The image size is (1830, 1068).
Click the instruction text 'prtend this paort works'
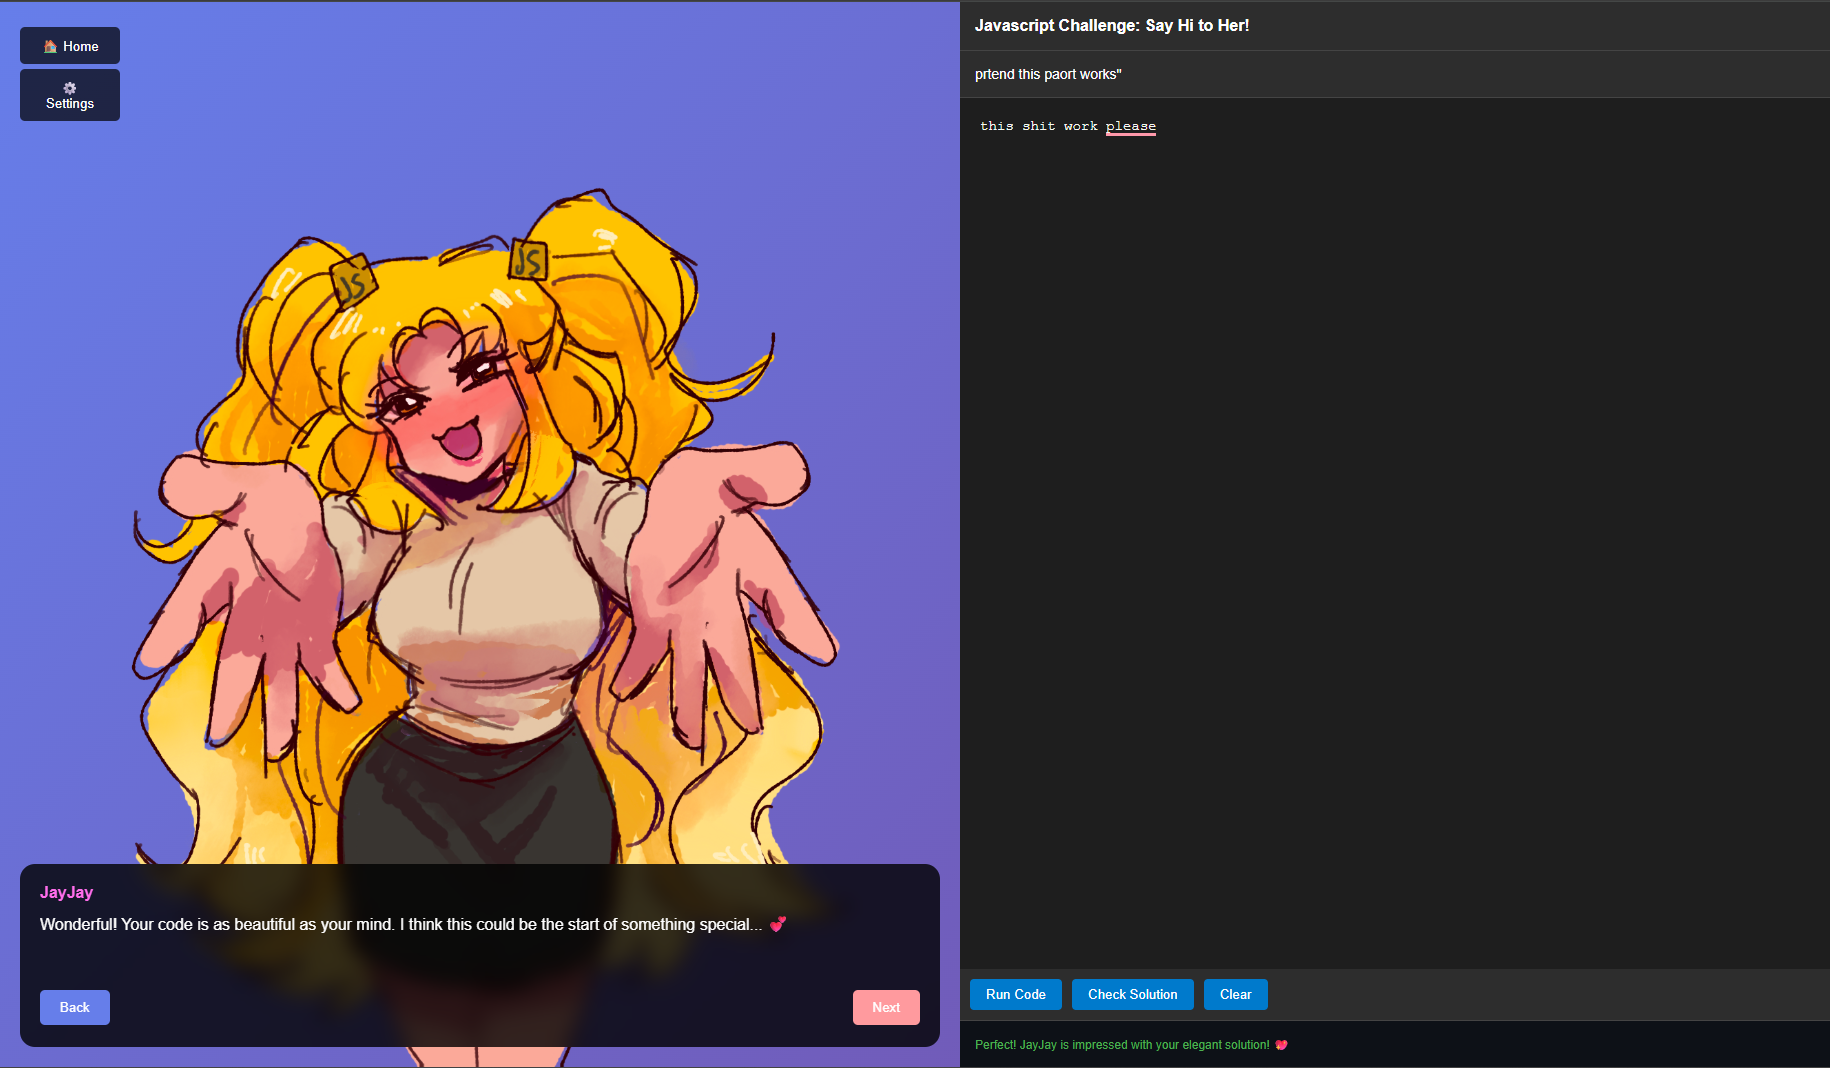[1046, 74]
